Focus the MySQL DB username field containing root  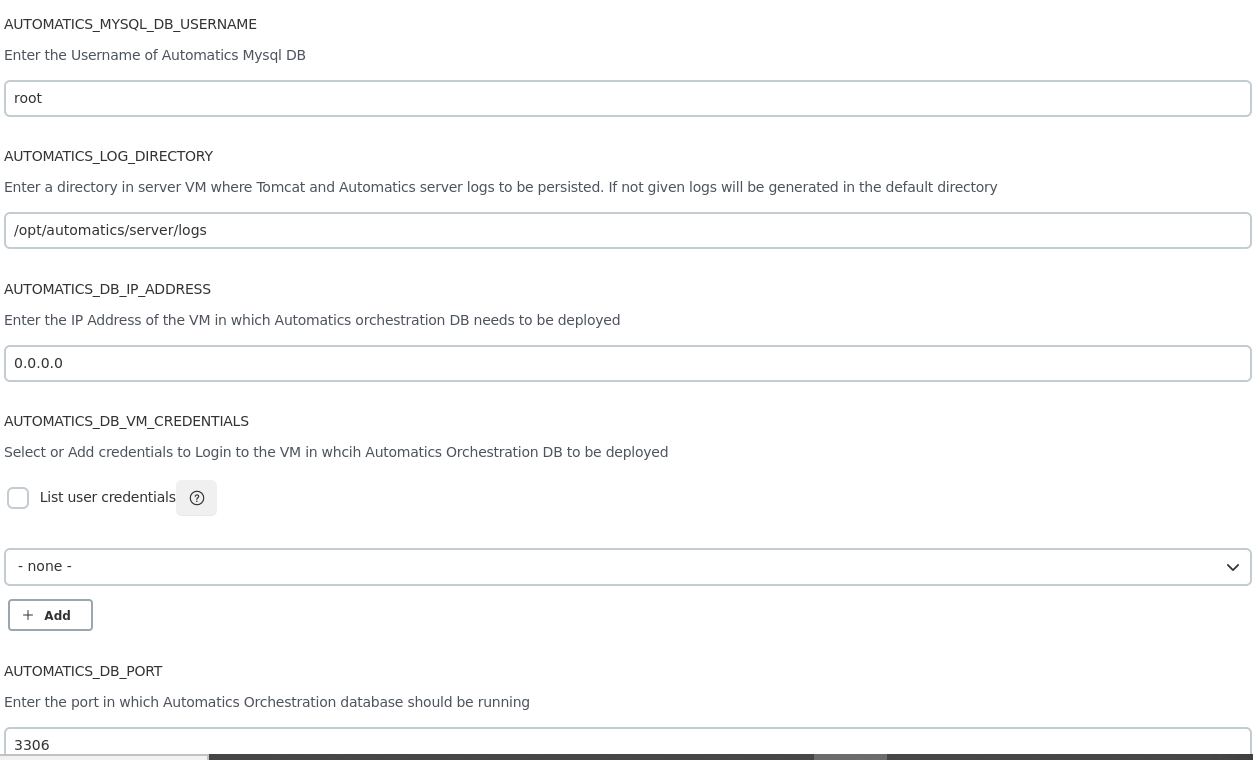click(x=627, y=99)
